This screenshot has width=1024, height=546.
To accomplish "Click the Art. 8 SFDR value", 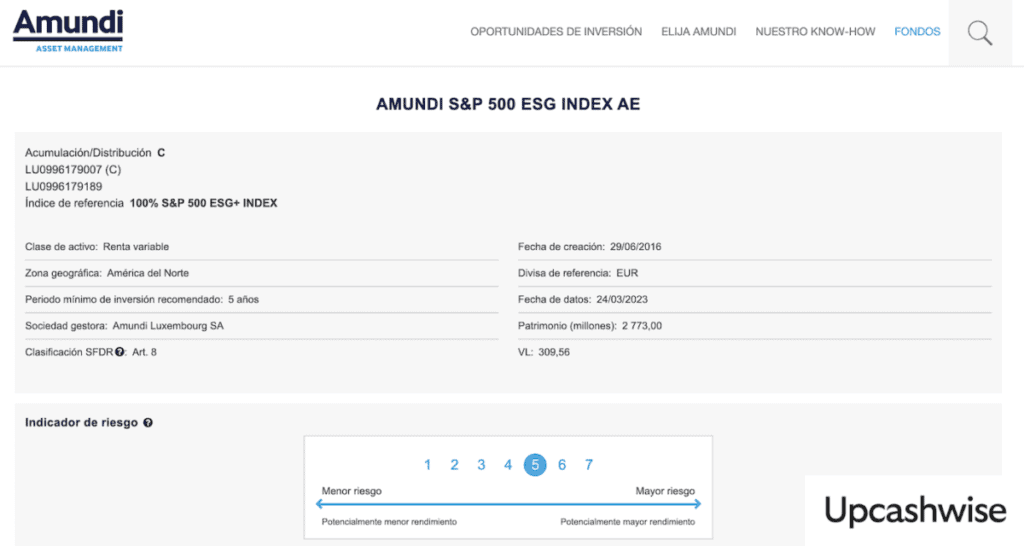I will pos(144,352).
